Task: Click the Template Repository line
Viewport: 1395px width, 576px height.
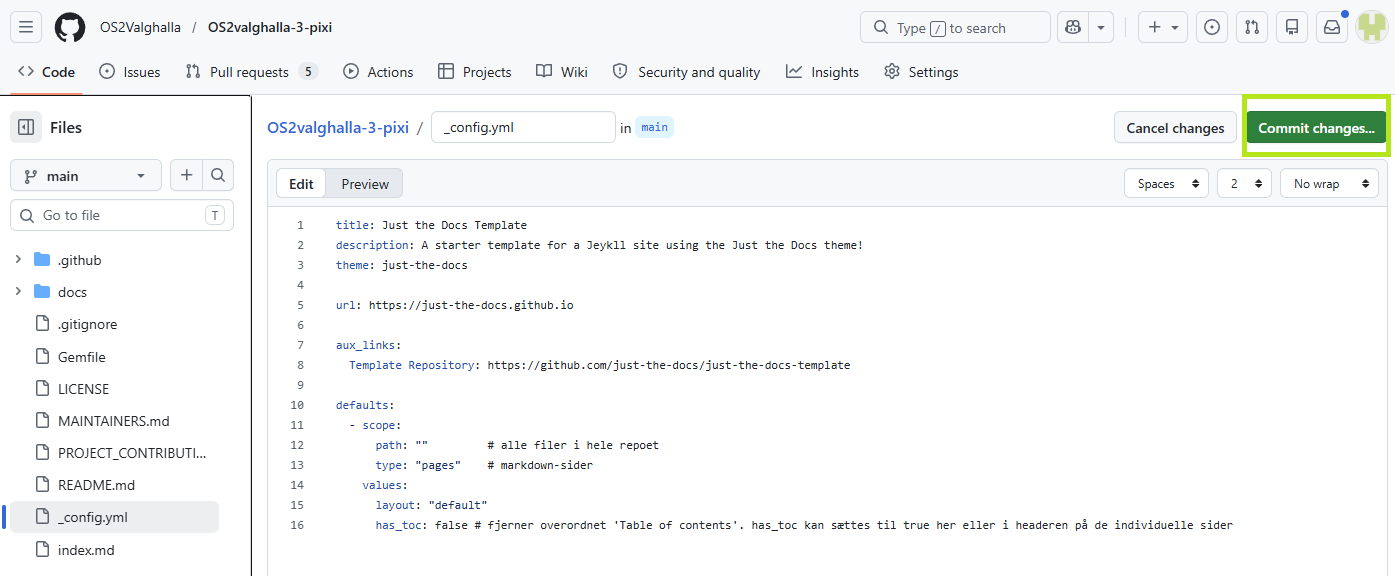Action: coord(599,365)
